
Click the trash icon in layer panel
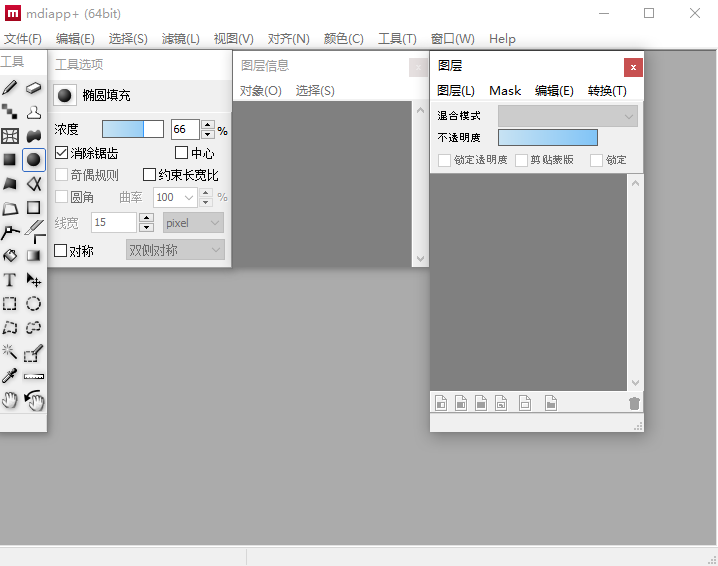[x=634, y=403]
